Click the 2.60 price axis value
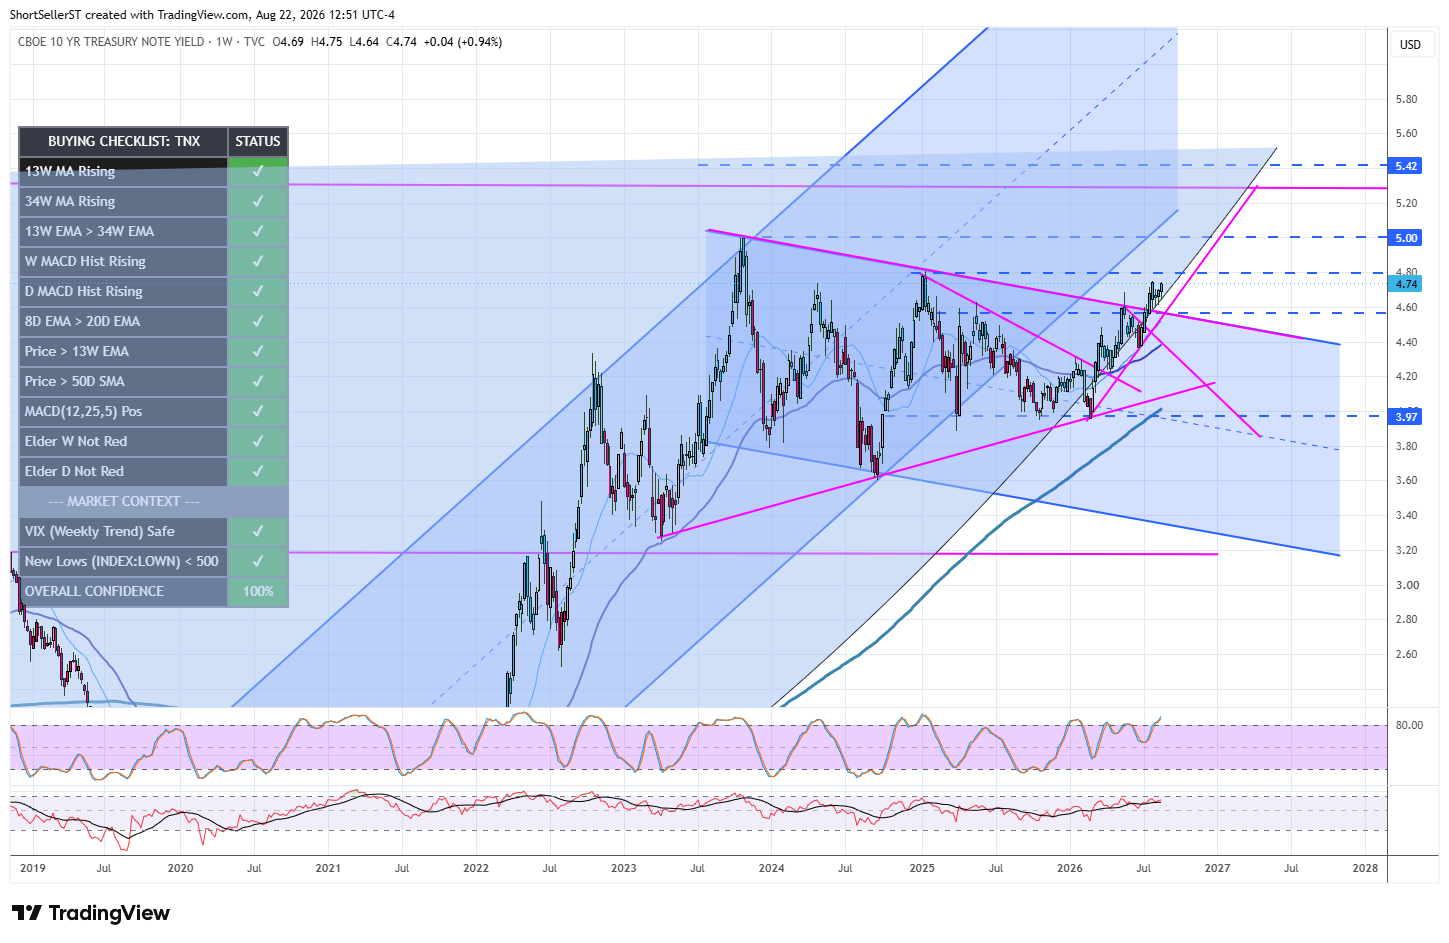1449x943 pixels. coord(1406,654)
